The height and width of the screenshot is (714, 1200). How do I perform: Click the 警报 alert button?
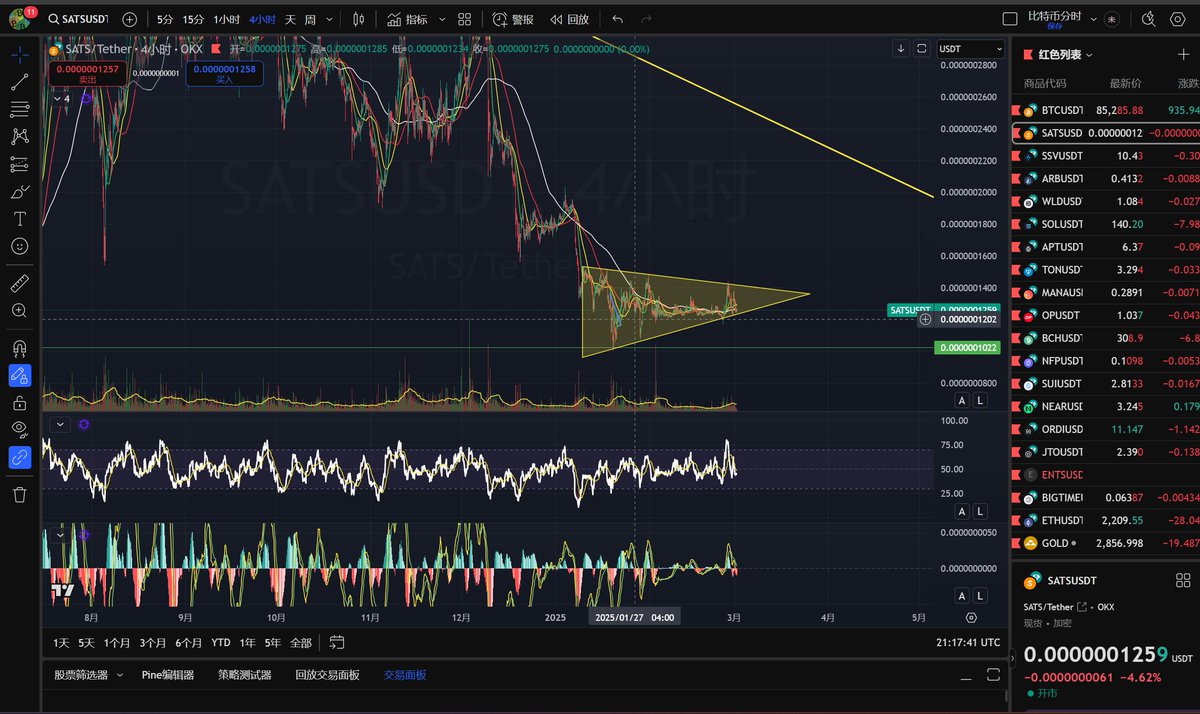(x=513, y=19)
